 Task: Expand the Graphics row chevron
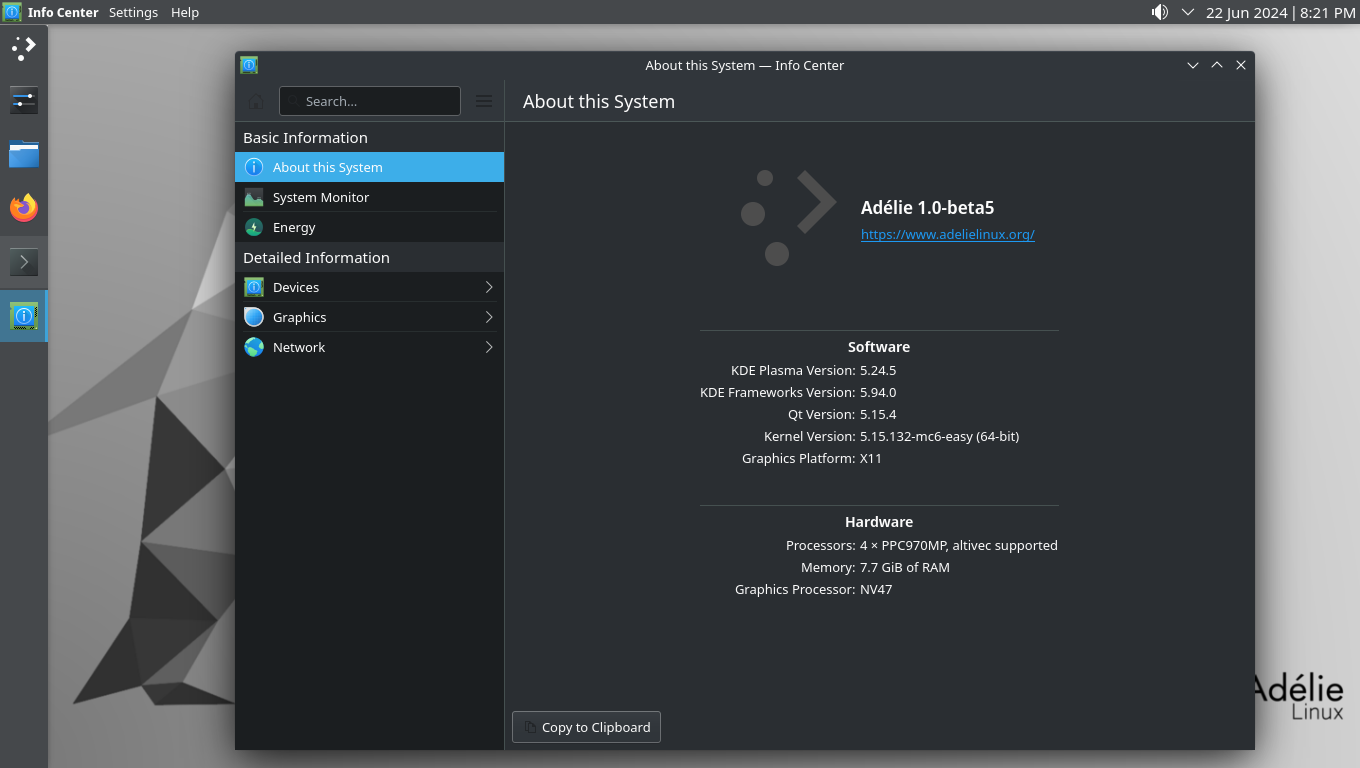tap(489, 317)
